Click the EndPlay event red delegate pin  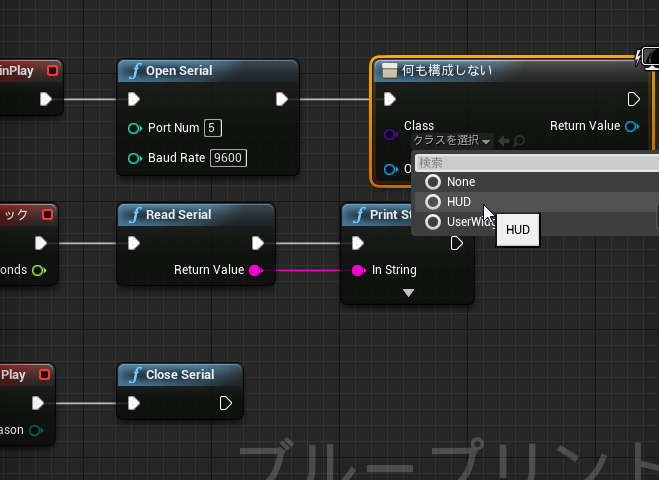(44, 375)
